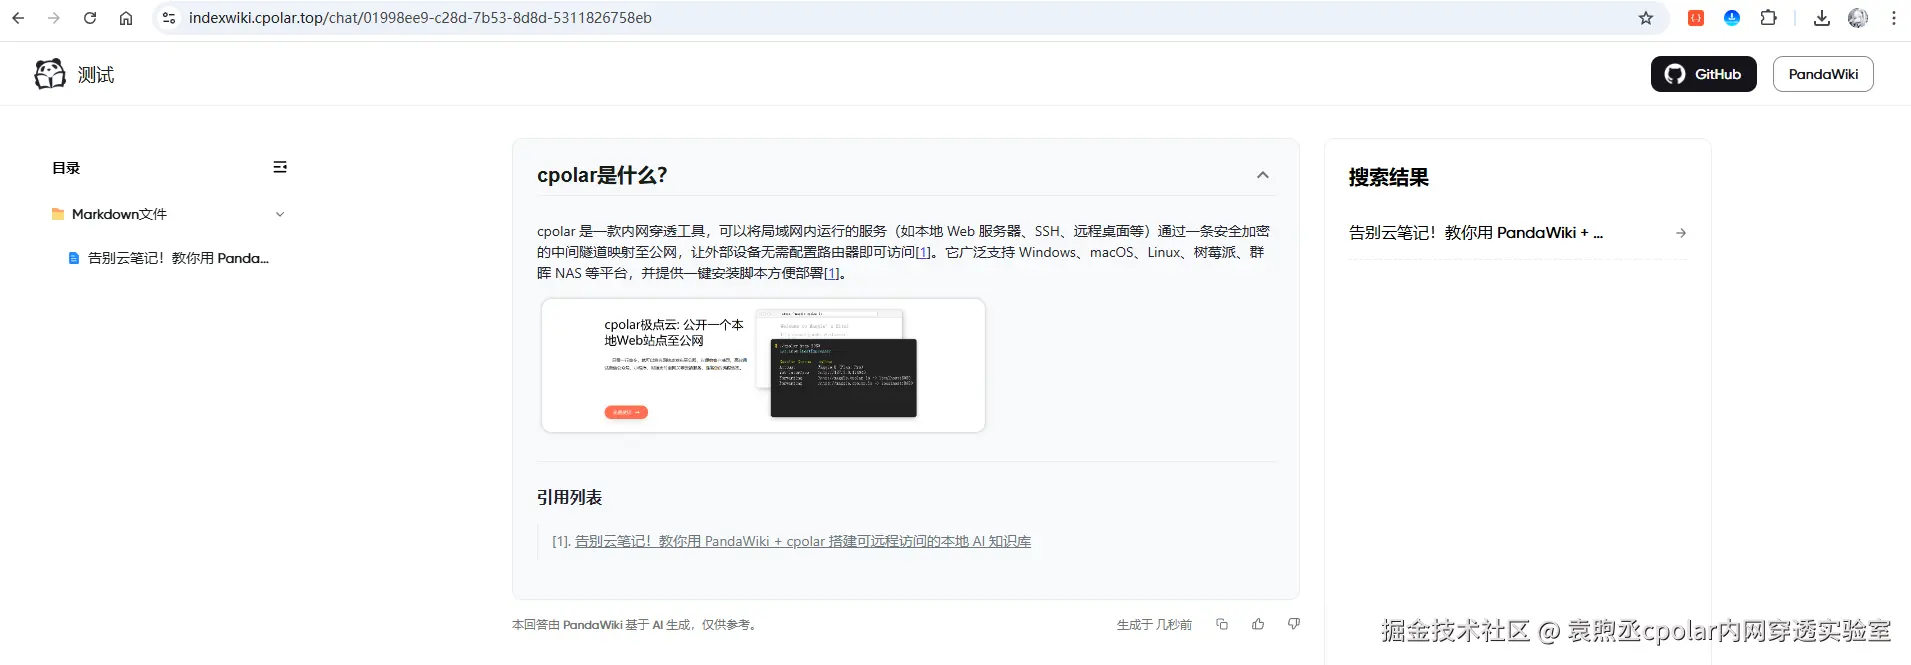1911x665 pixels.
Task: Click the arrow icon on the search result
Action: 1681,233
